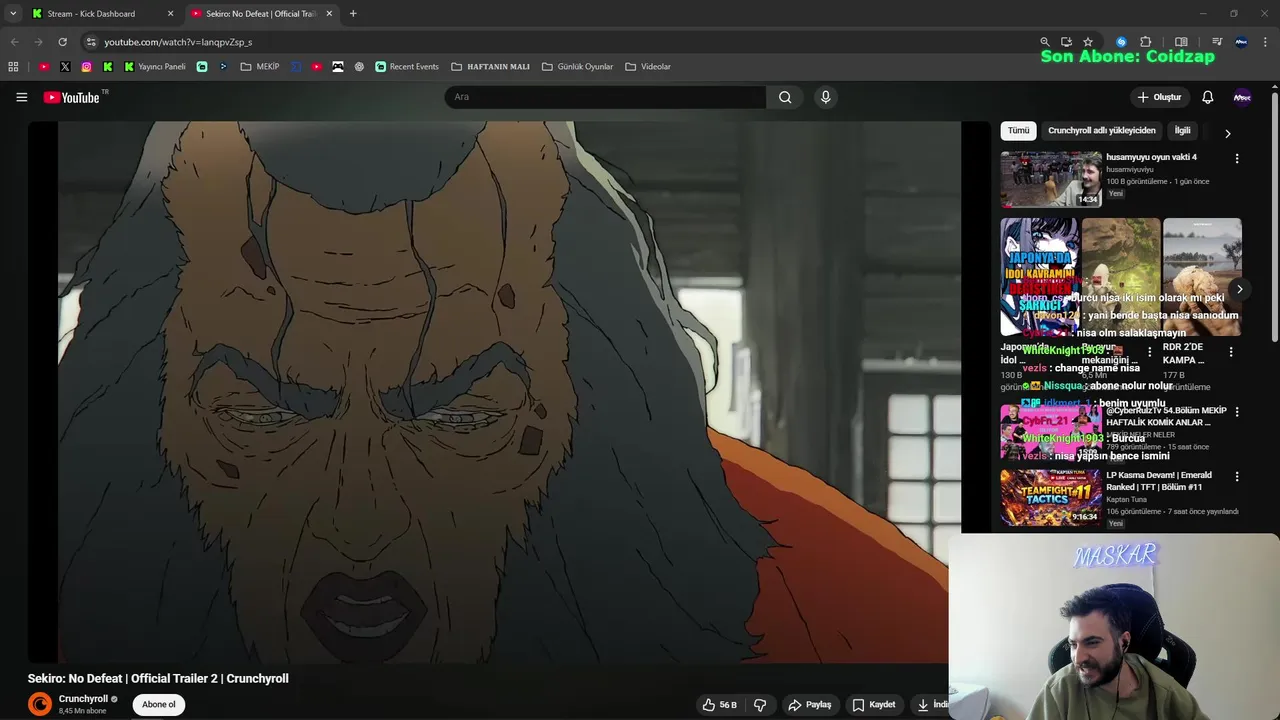Open husamyuyu oyun vakti 4 video thumbnail
This screenshot has height=720, width=1280.
tap(1051, 179)
